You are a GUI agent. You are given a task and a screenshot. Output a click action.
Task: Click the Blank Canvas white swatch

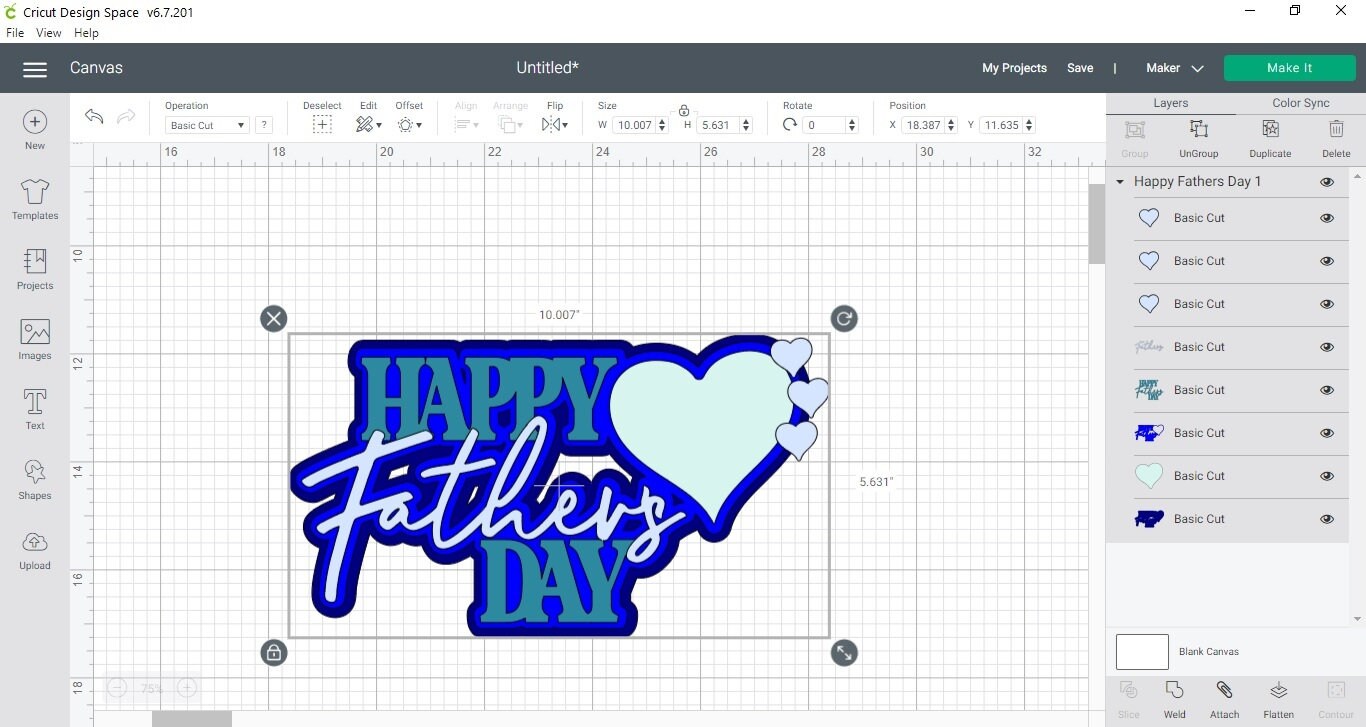tap(1142, 652)
